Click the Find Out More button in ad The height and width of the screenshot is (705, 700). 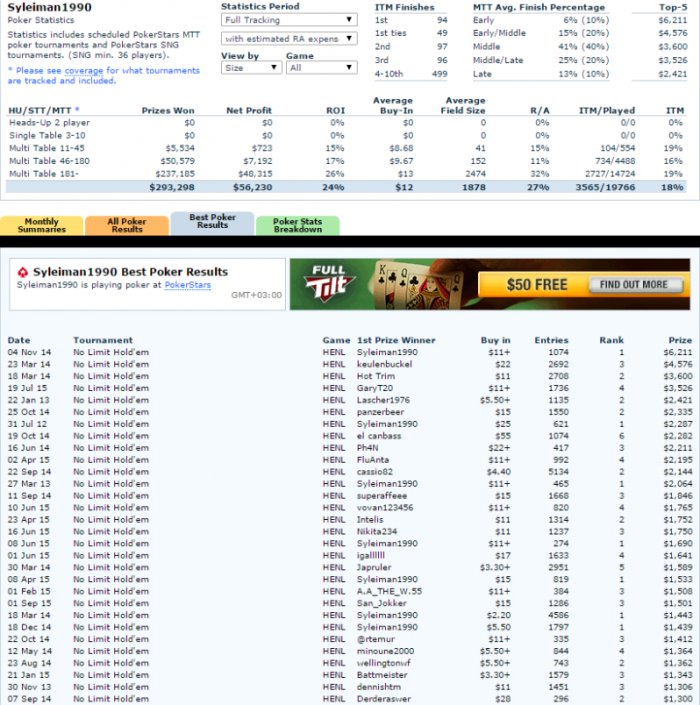coord(635,284)
